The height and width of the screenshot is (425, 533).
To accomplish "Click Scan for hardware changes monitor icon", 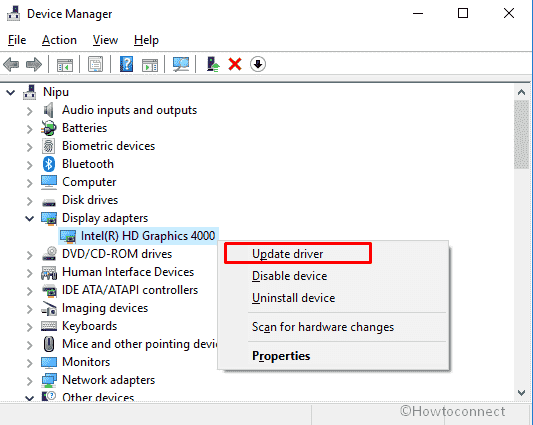I will tap(181, 64).
